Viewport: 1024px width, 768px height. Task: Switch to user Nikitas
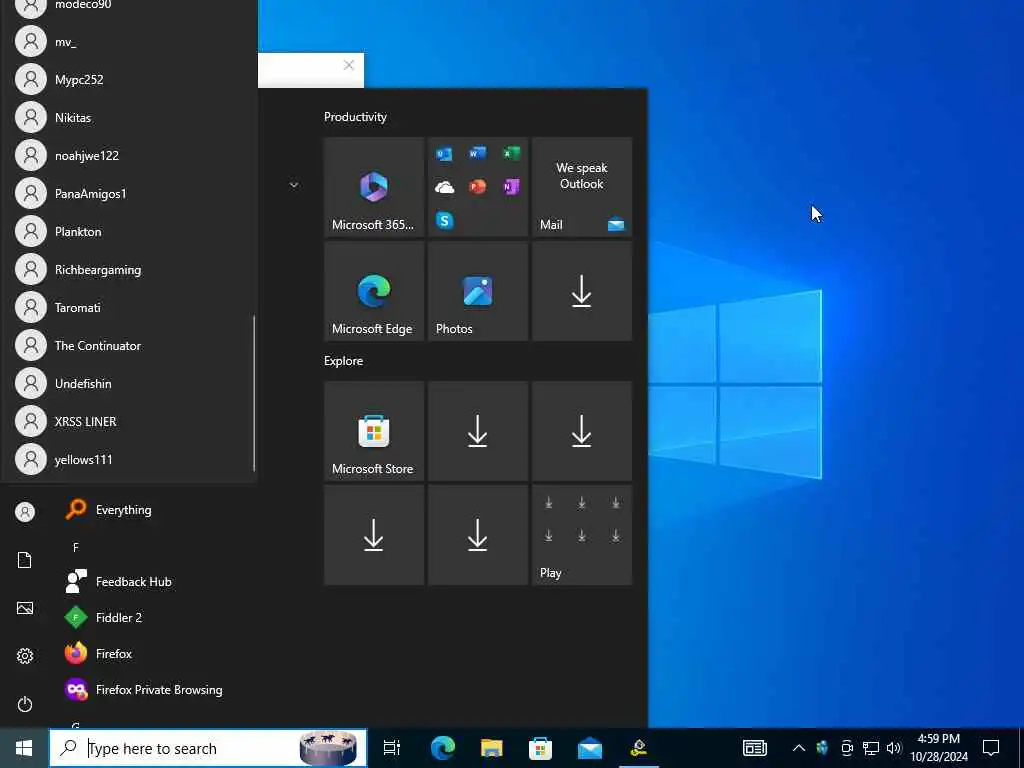coord(129,118)
